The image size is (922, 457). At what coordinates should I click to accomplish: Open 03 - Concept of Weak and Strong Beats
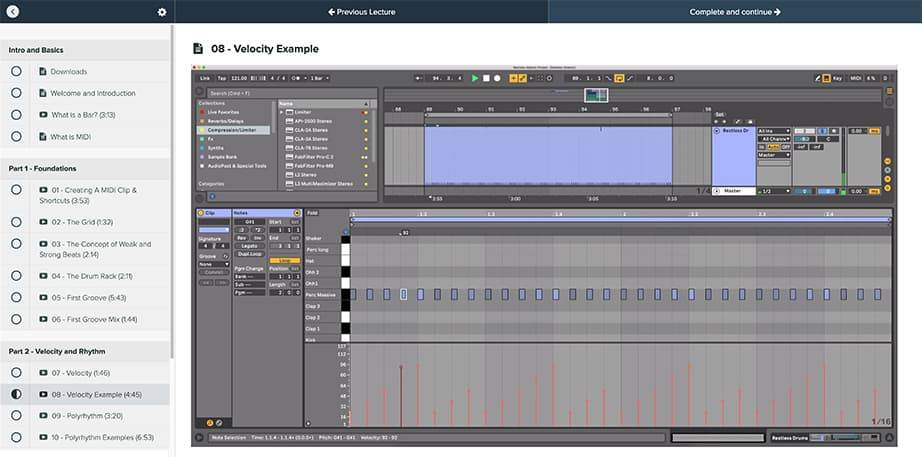(x=95, y=249)
